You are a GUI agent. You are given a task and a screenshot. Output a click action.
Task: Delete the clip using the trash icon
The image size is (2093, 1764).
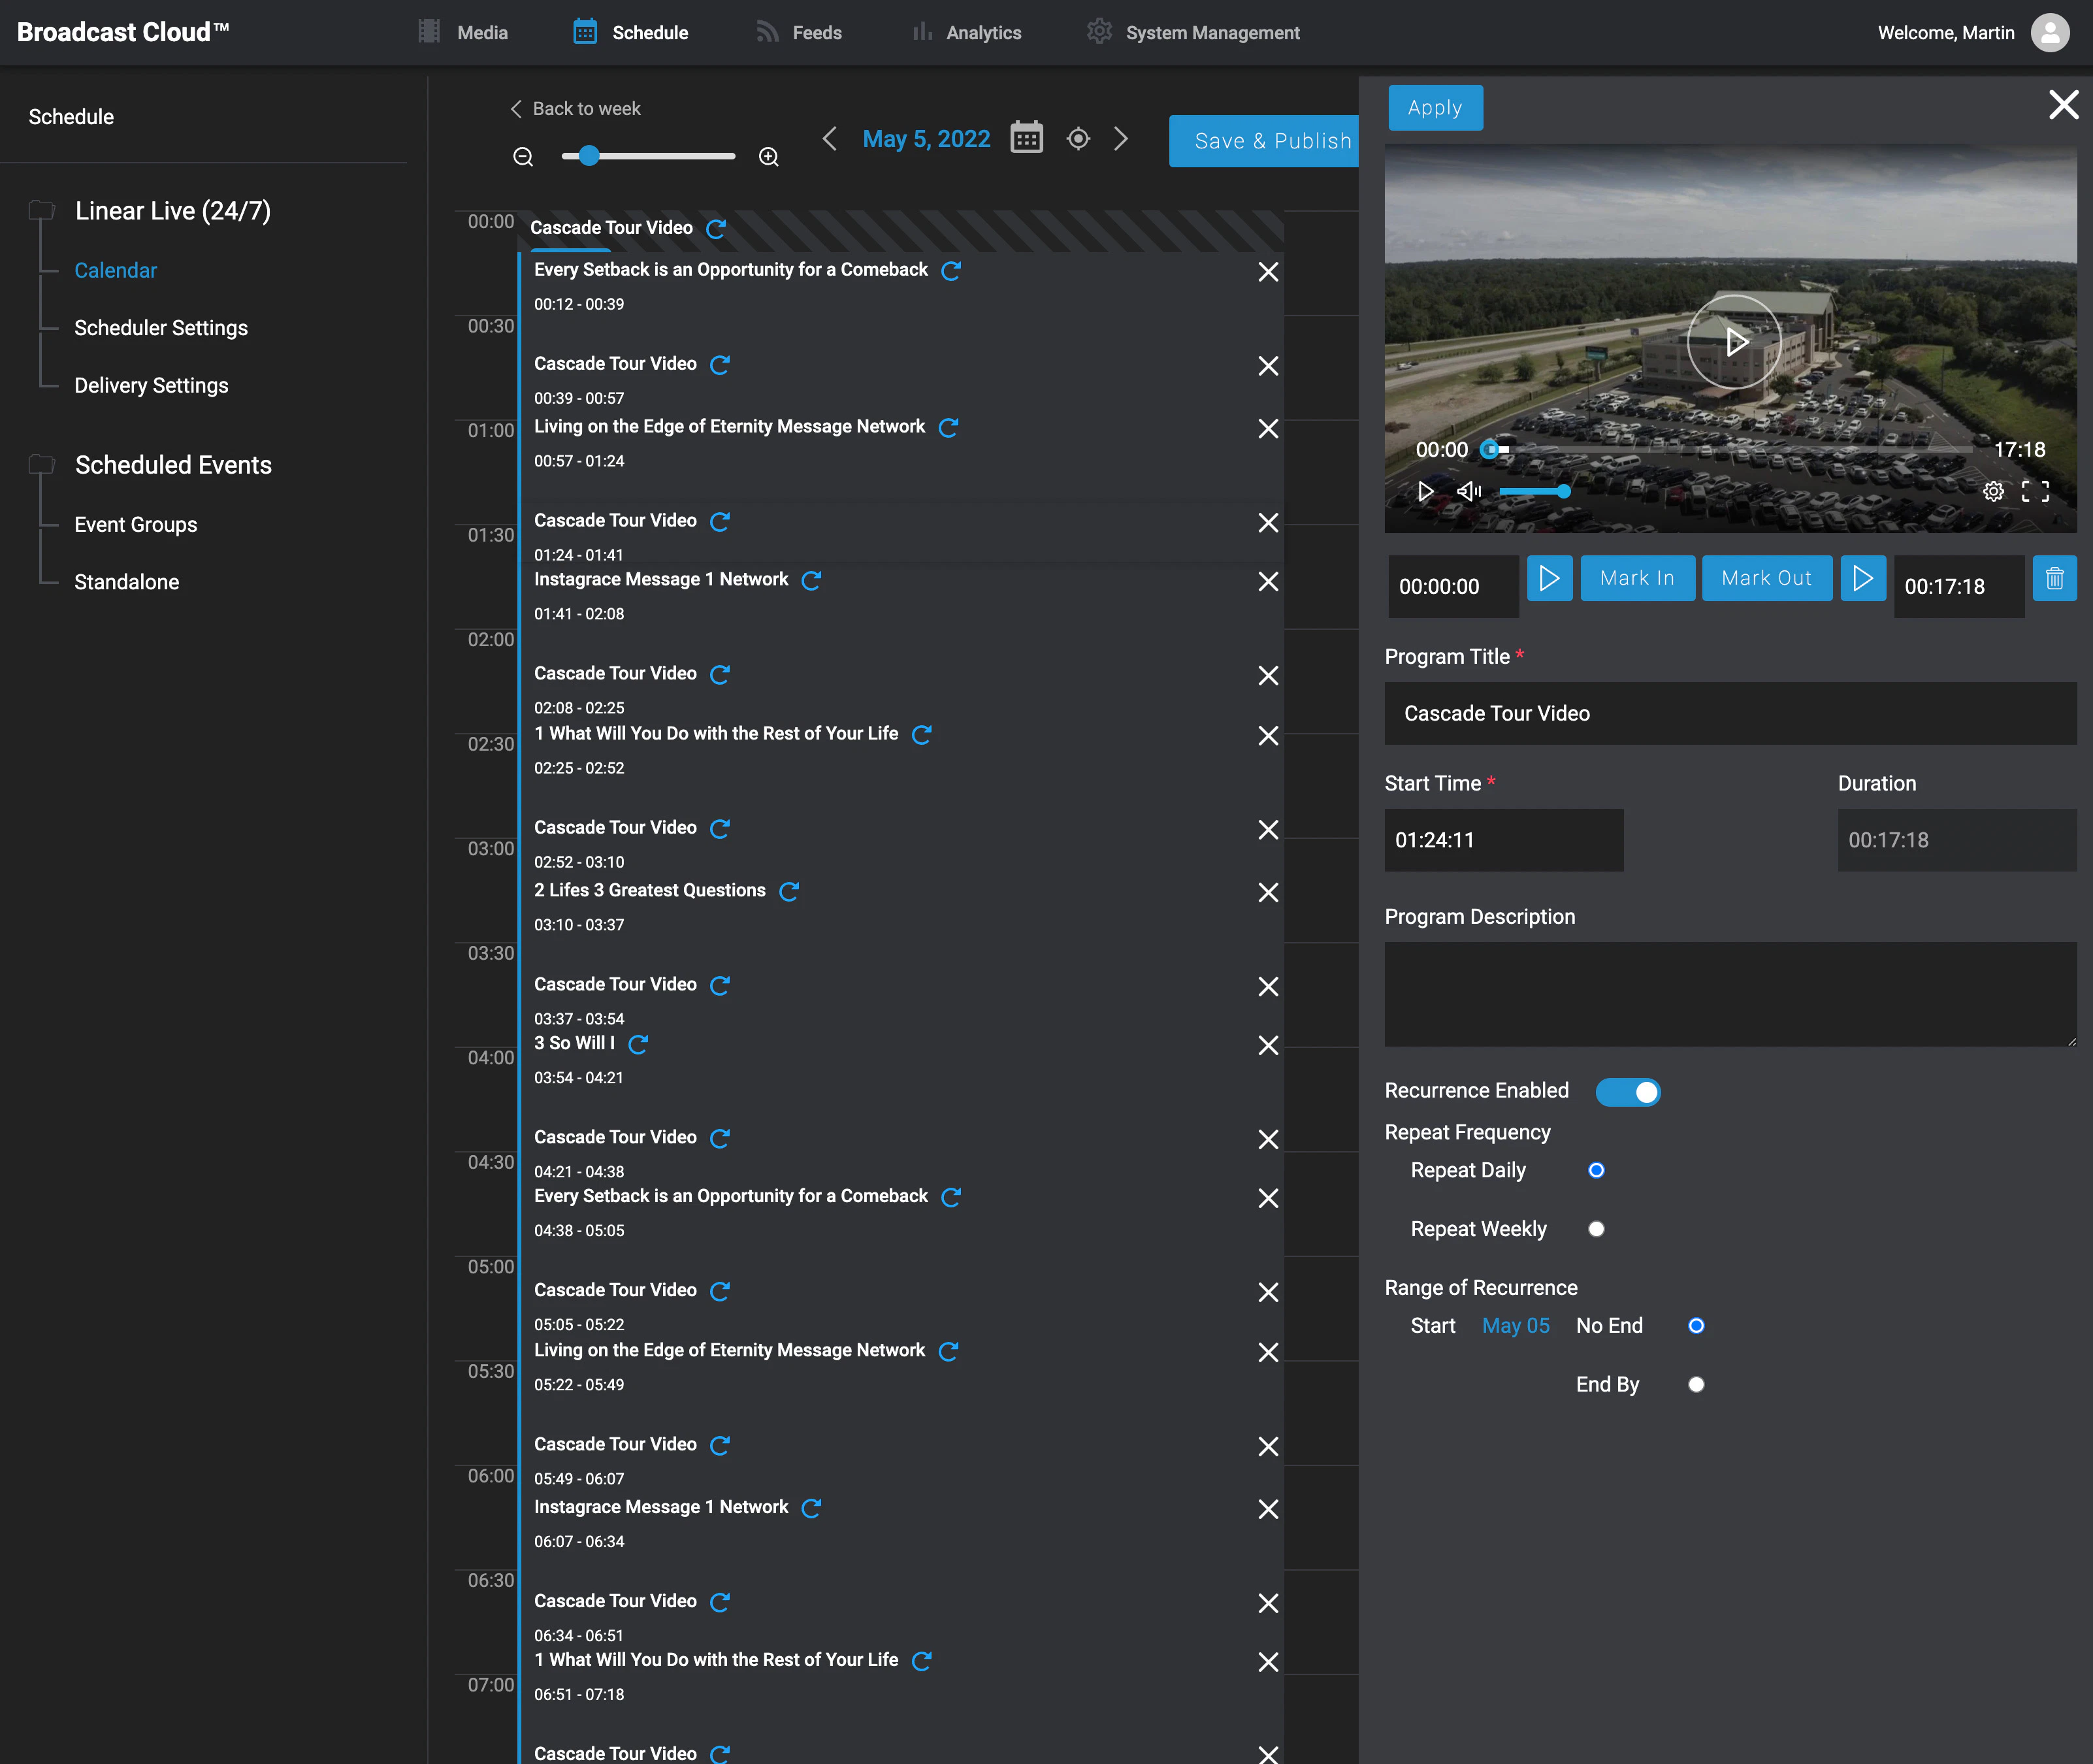pyautogui.click(x=2055, y=578)
